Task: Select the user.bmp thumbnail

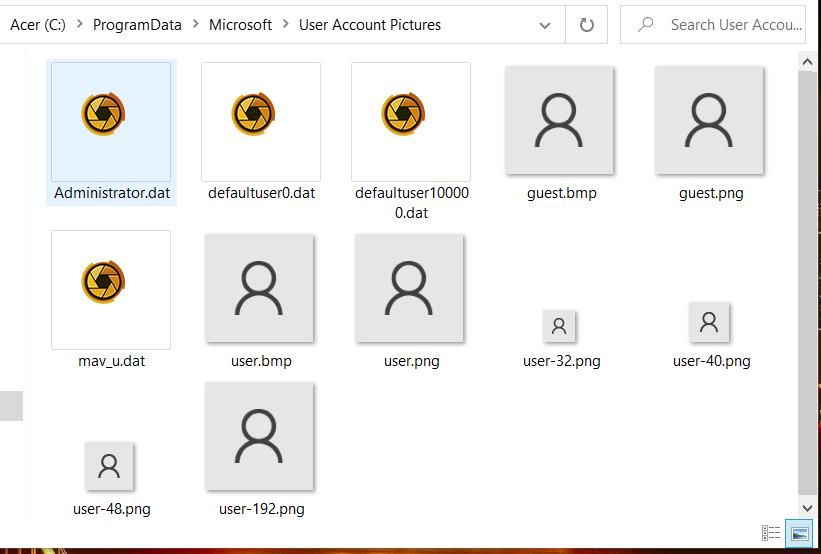Action: 259,288
